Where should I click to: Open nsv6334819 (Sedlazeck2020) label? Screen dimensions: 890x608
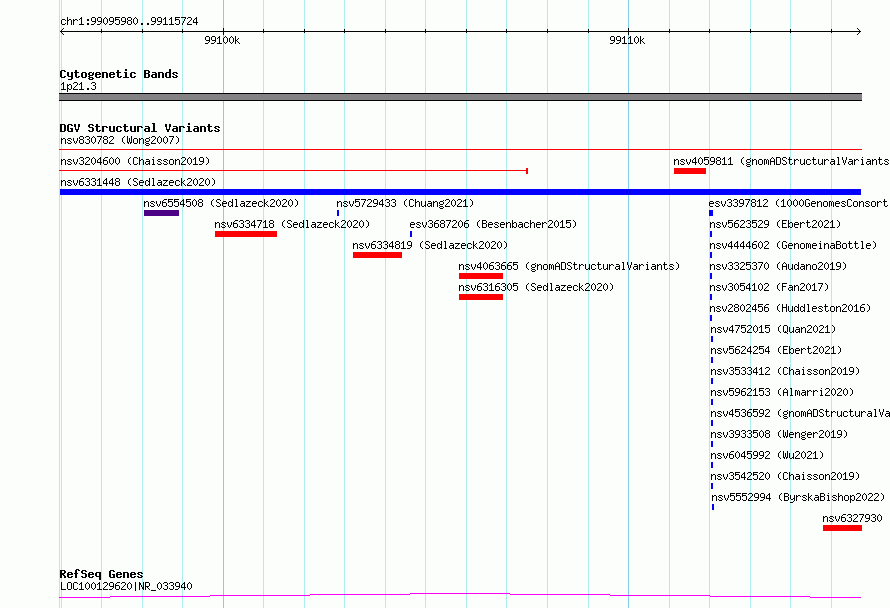coord(430,245)
